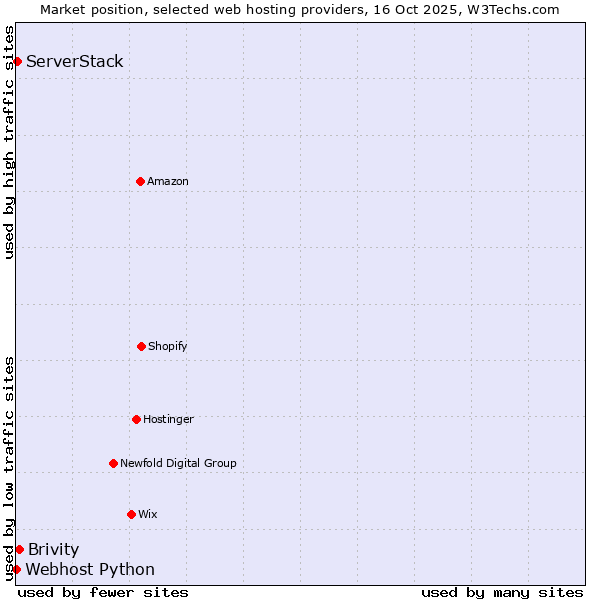Select the Newfold Digital Group red dot
Screen dimensions: 600x600
click(113, 463)
